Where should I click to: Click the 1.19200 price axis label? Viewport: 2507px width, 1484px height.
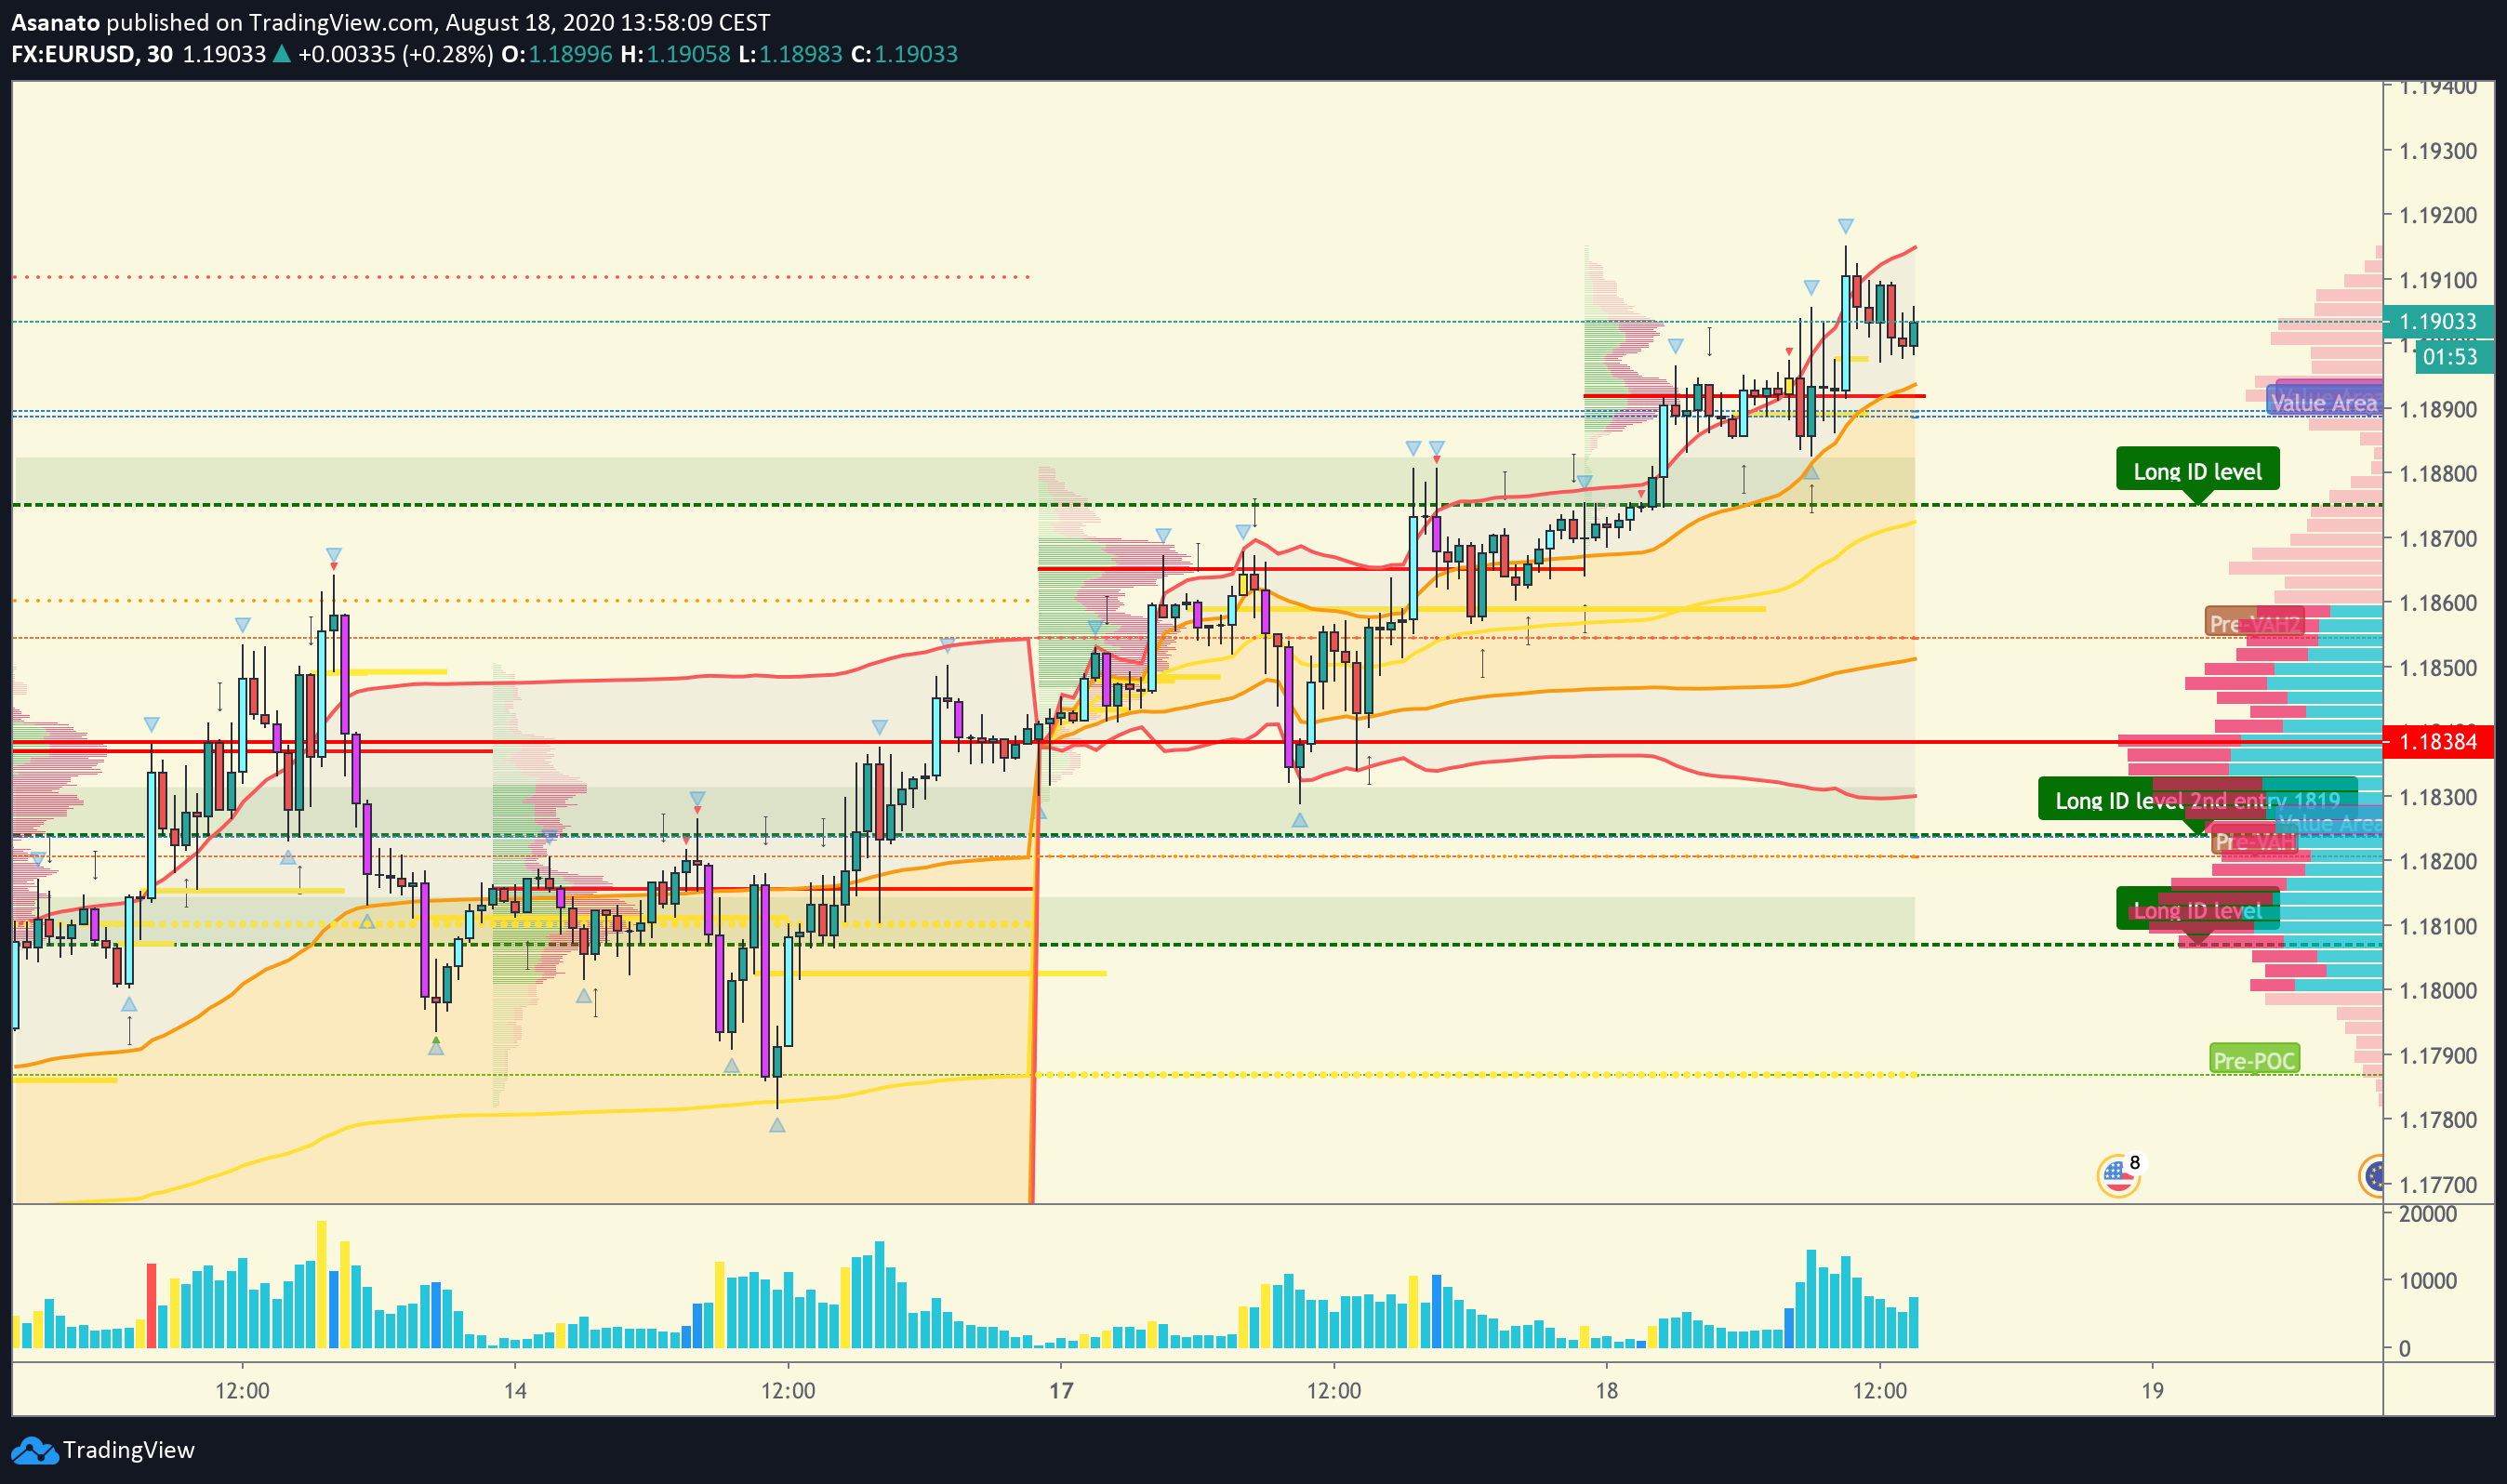2438,215
